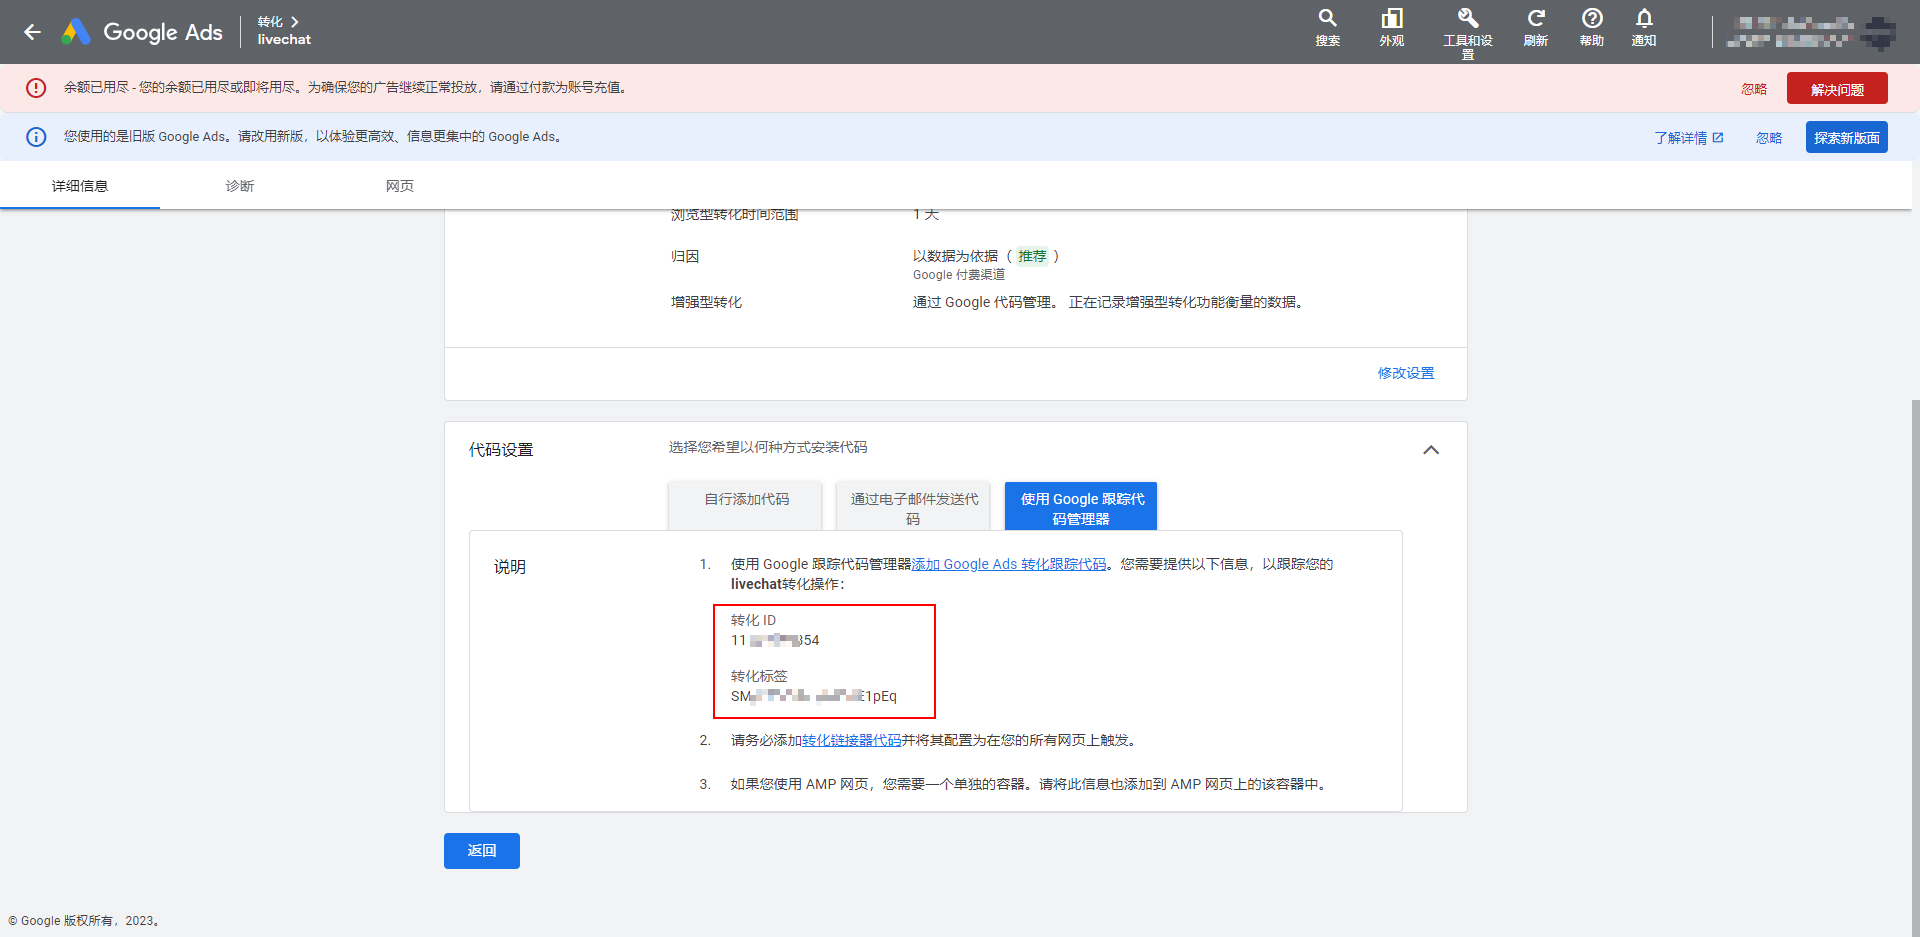Click the 转化 ID value
Image resolution: width=1920 pixels, height=937 pixels.
(775, 640)
